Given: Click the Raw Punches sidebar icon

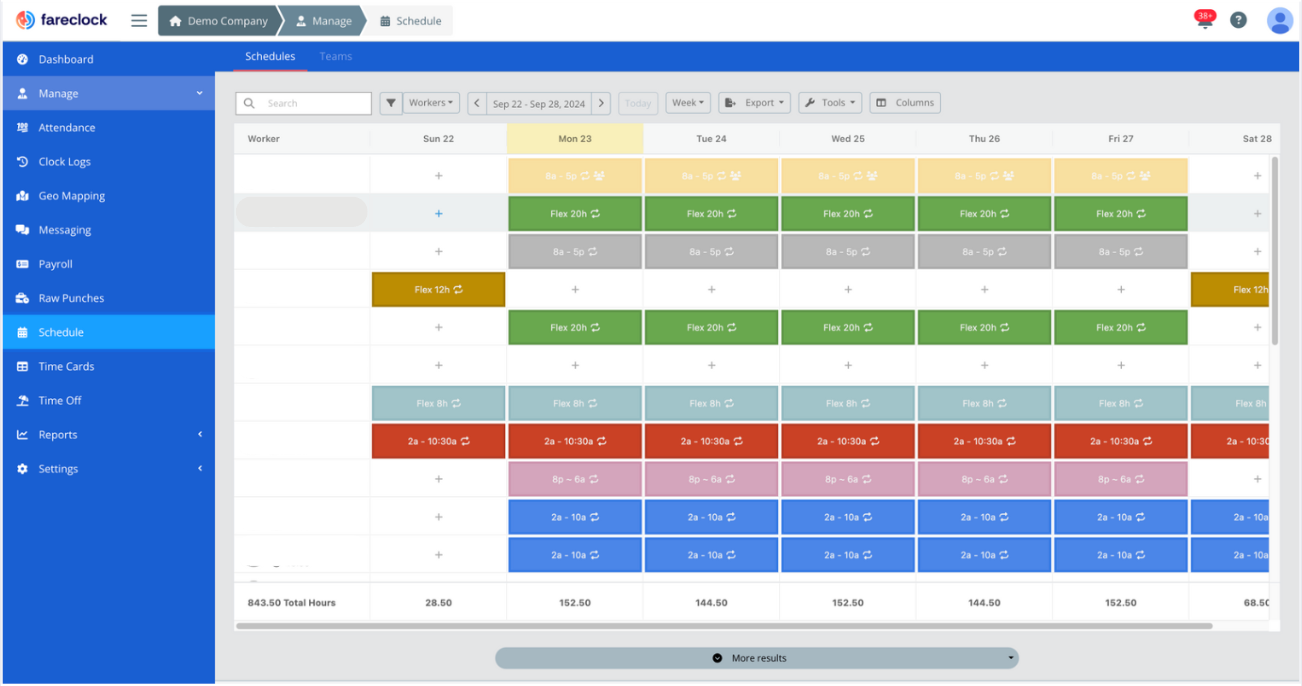Looking at the screenshot, I should click(22, 298).
